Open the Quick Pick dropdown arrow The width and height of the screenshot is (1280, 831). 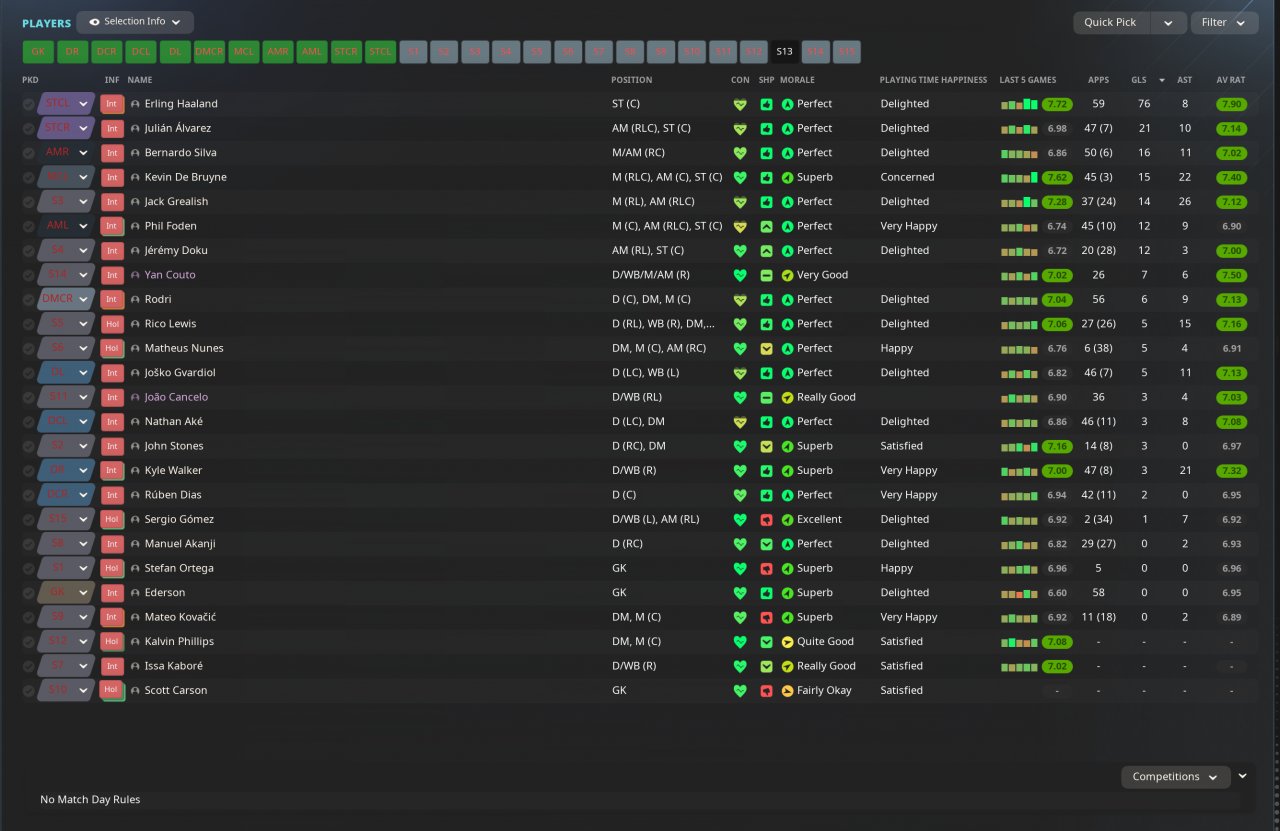pos(1168,23)
